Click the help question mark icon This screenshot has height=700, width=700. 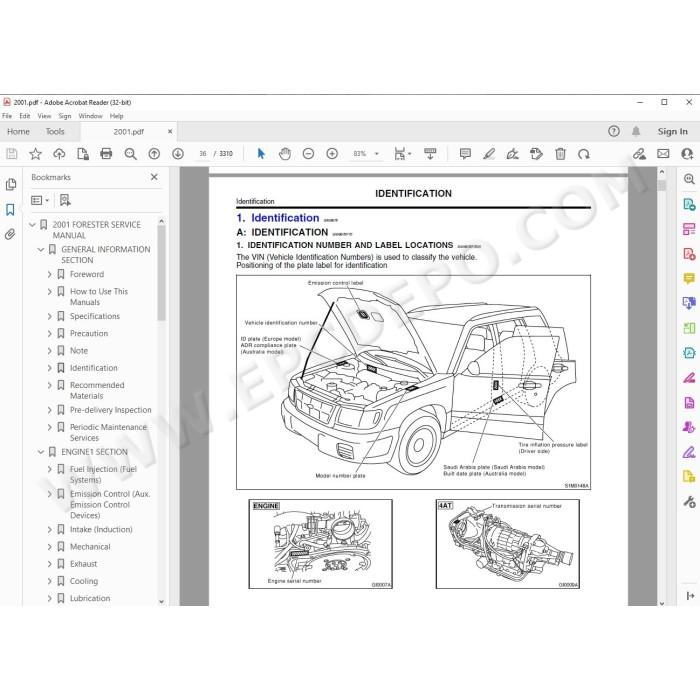(x=614, y=131)
